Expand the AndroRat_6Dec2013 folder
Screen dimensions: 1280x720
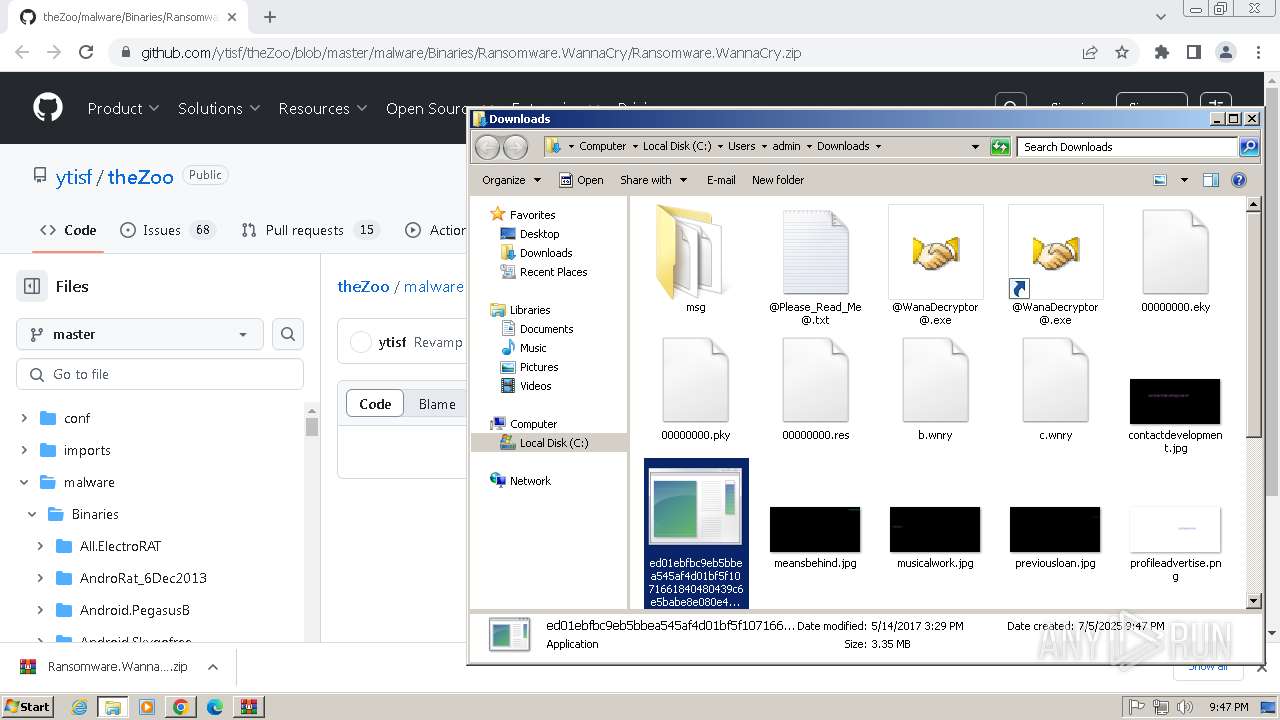coord(40,578)
